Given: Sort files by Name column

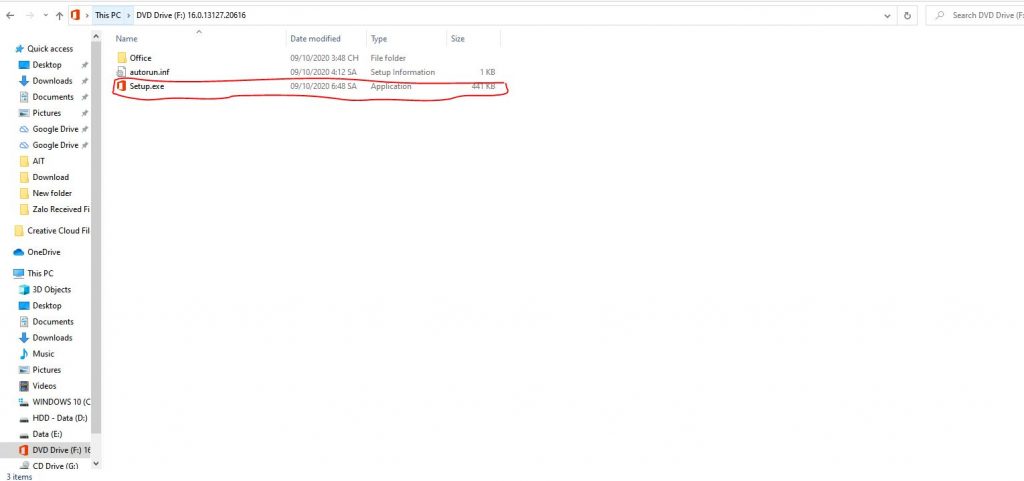Looking at the screenshot, I should (127, 39).
